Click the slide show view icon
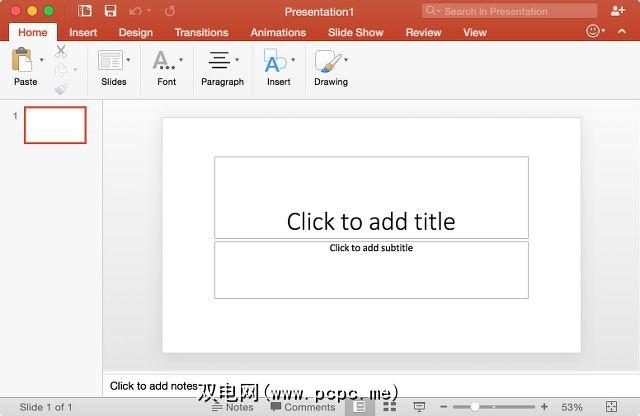The width and height of the screenshot is (640, 416). pyautogui.click(x=420, y=407)
